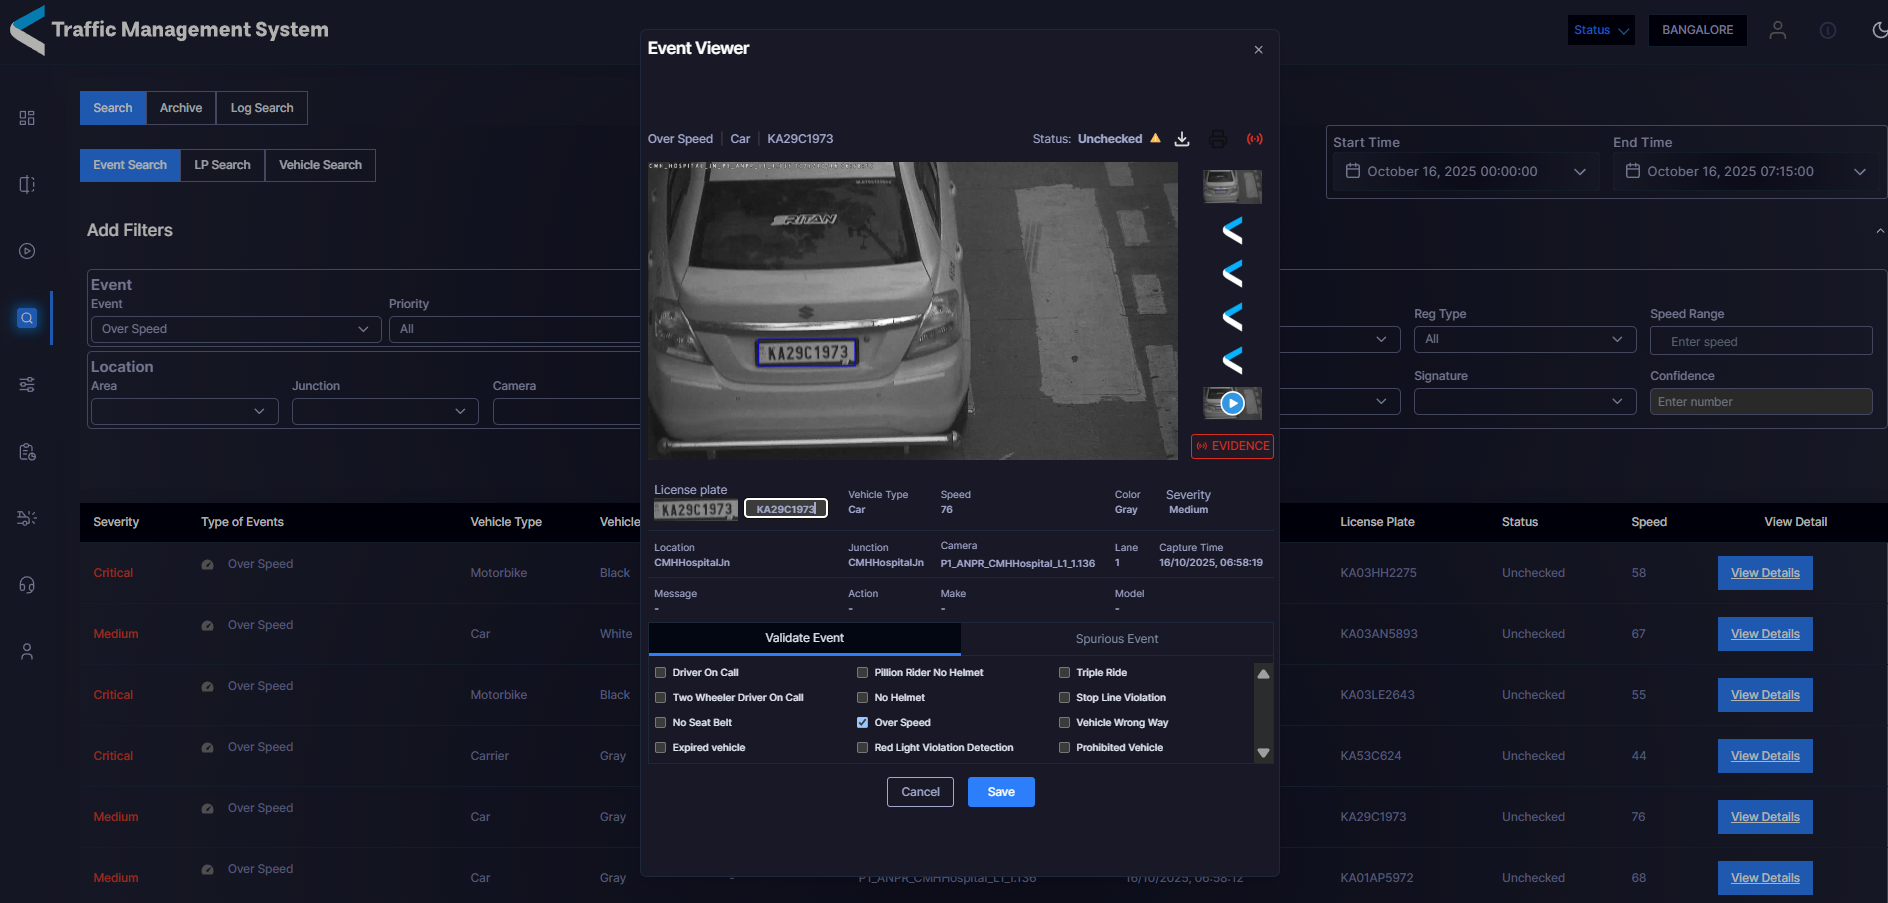Enable the No Helmet violation checkbox

click(861, 697)
